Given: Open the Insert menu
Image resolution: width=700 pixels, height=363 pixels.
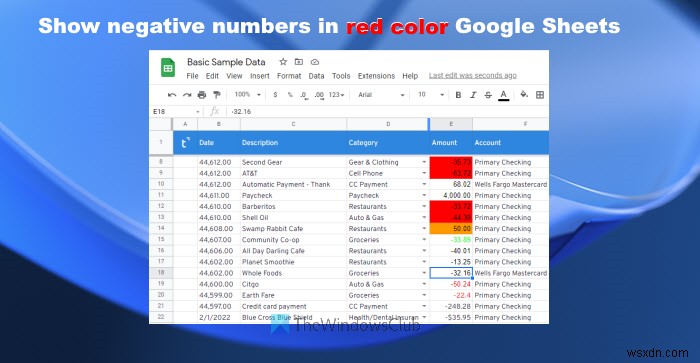Looking at the screenshot, I should 260,76.
